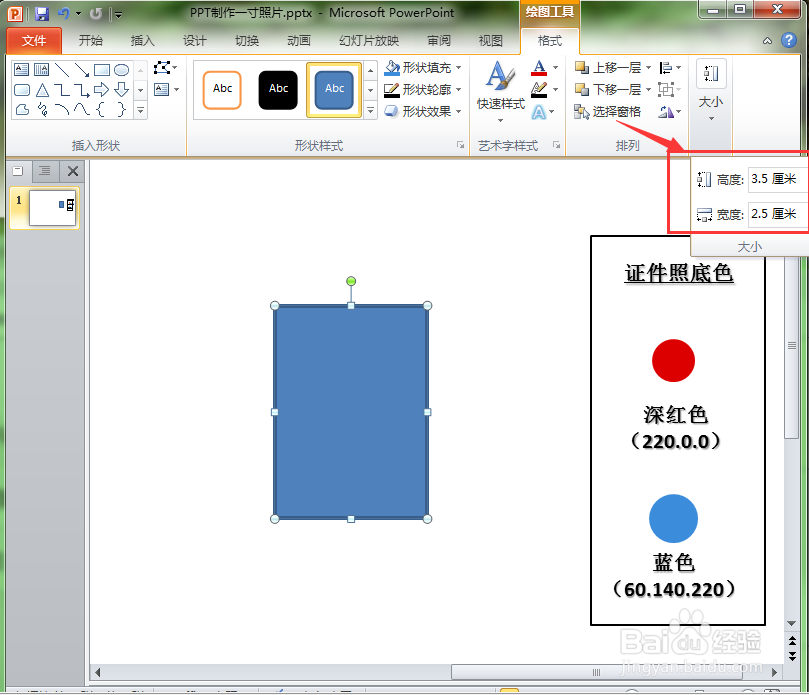Minimize the ribbon with the caret icon

pos(767,41)
